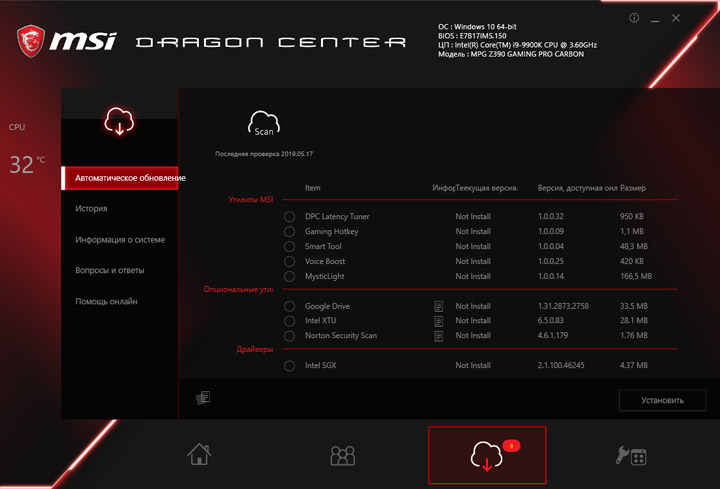Click the Norton Security Scan item name

click(341, 336)
